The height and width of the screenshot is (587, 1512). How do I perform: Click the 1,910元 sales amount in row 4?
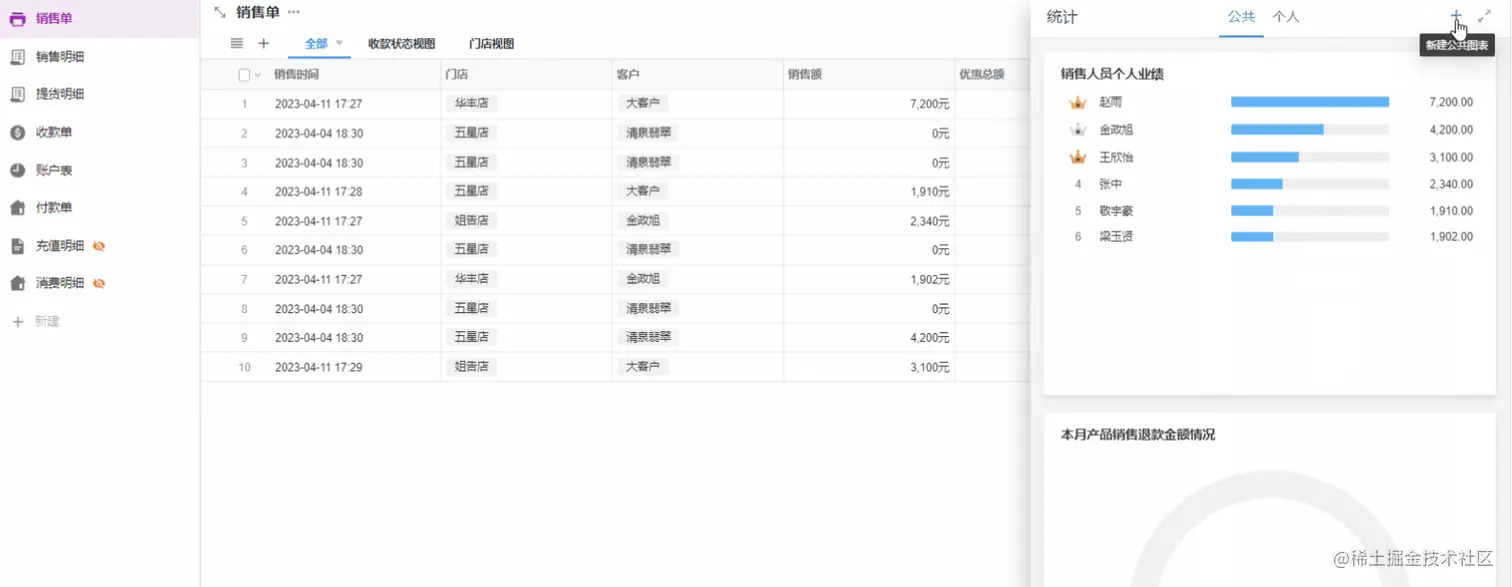pyautogui.click(x=929, y=192)
